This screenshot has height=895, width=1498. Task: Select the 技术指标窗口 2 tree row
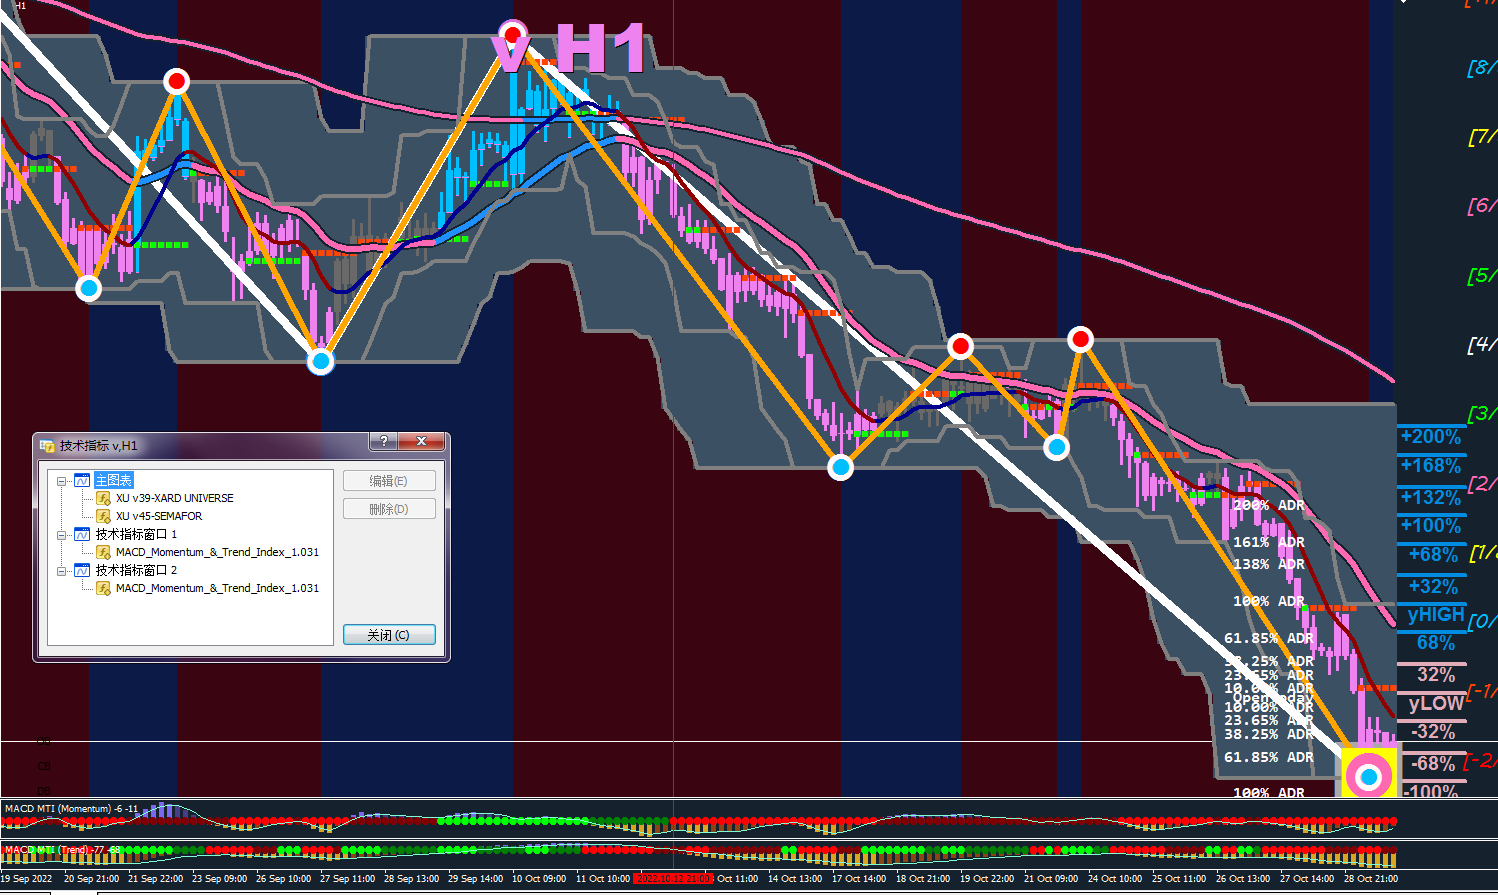pos(136,571)
